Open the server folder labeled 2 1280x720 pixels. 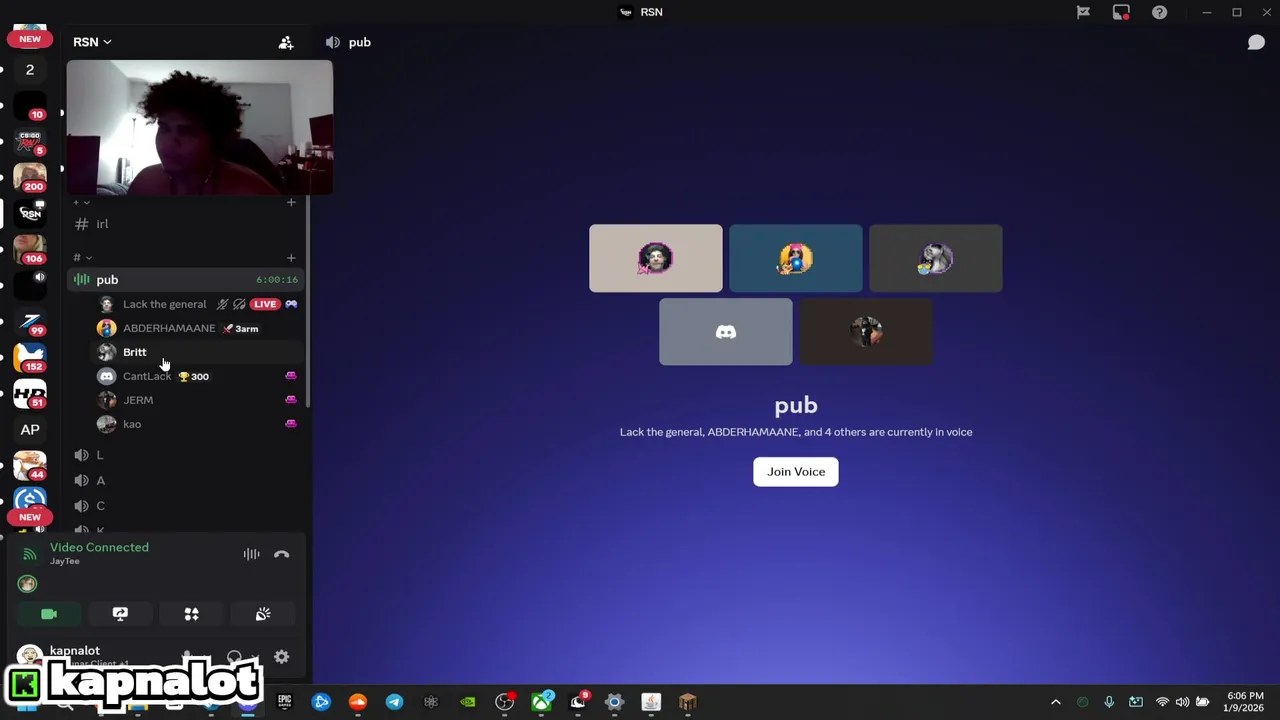coord(30,69)
